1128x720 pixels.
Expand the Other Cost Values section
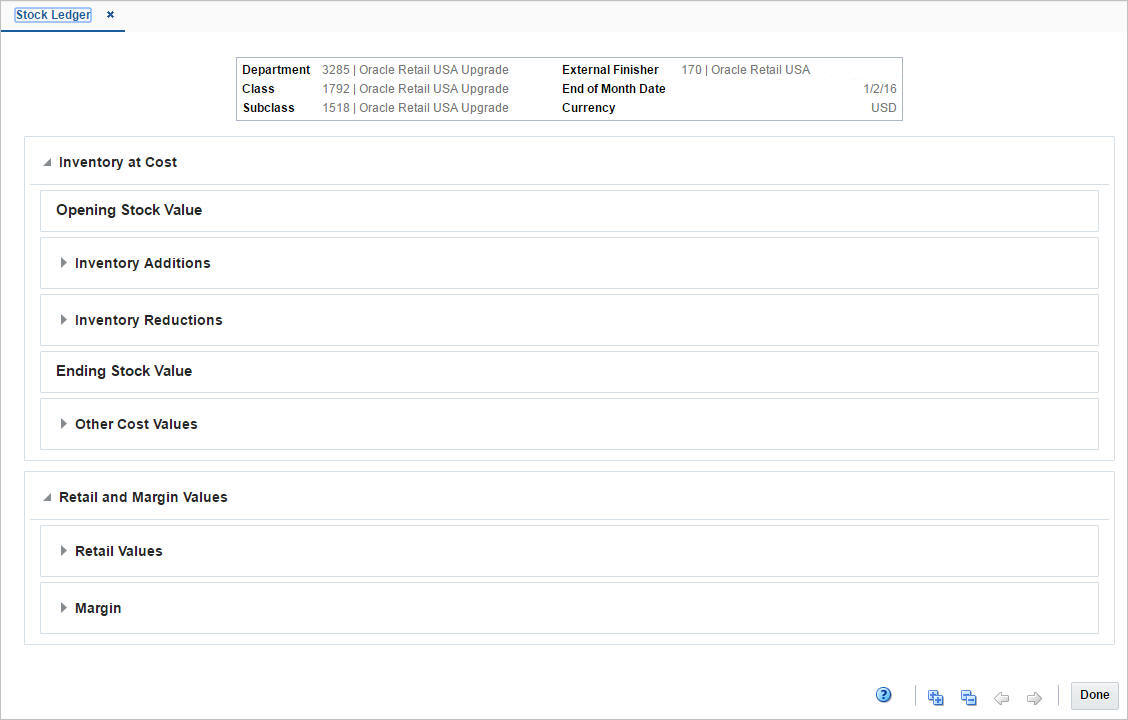point(64,423)
